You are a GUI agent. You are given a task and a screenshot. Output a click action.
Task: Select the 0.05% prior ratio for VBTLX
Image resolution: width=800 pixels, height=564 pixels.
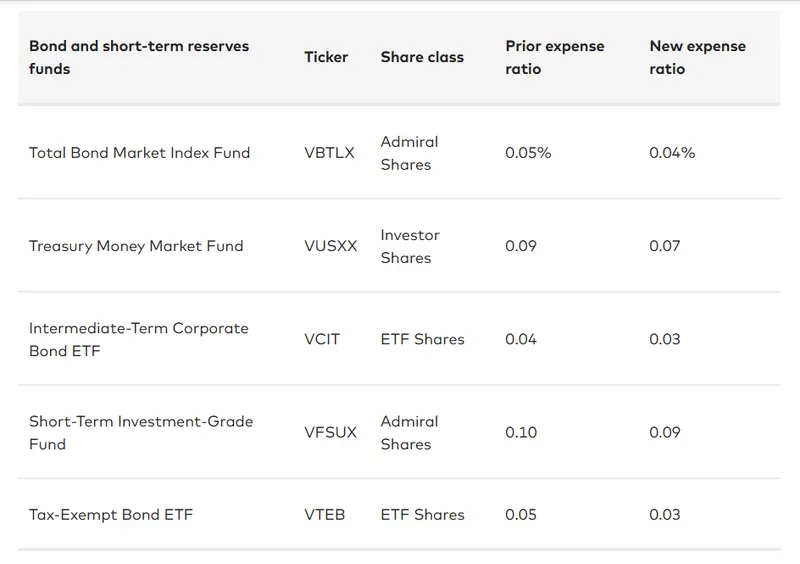528,153
